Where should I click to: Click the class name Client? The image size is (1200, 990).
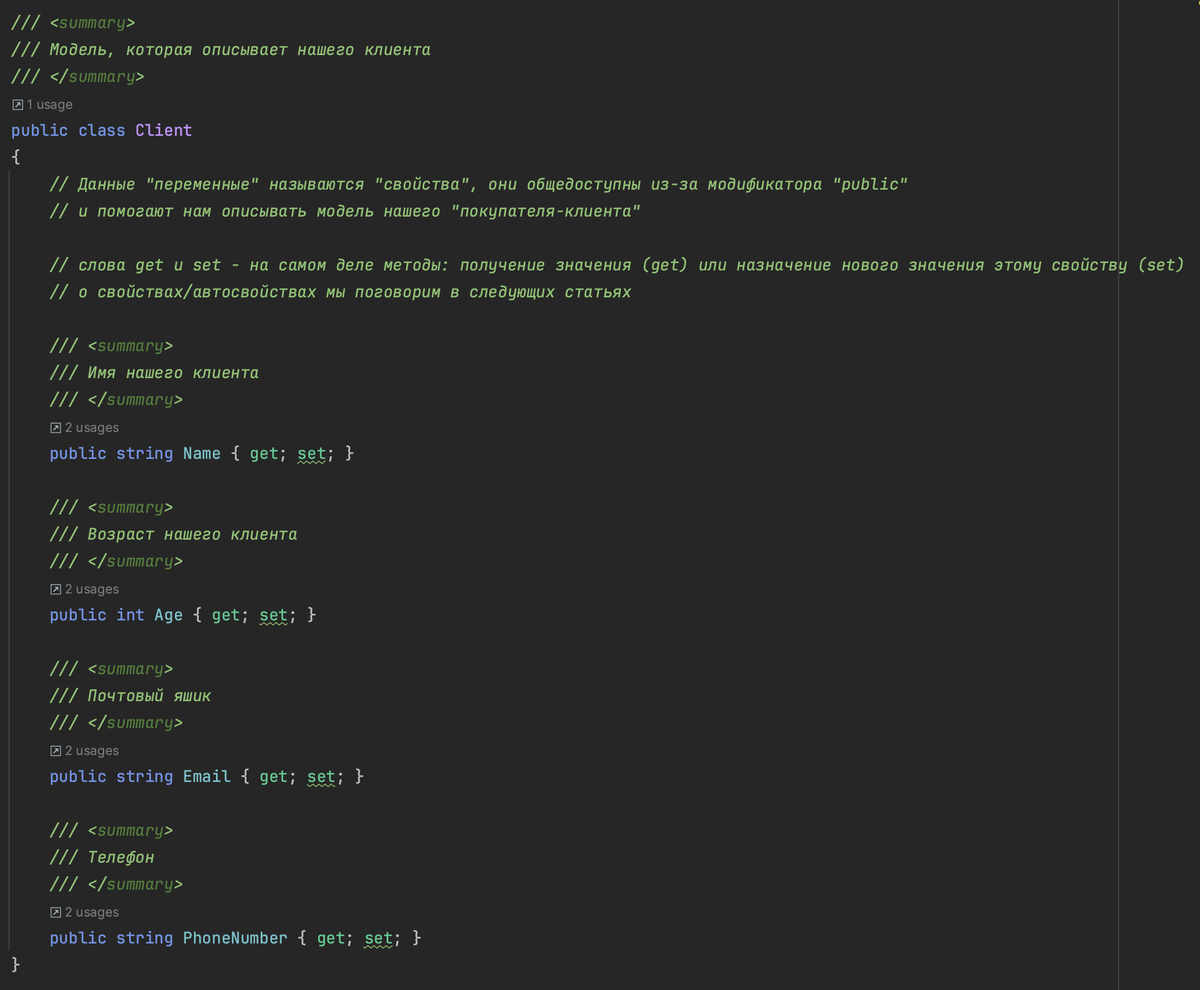click(164, 130)
